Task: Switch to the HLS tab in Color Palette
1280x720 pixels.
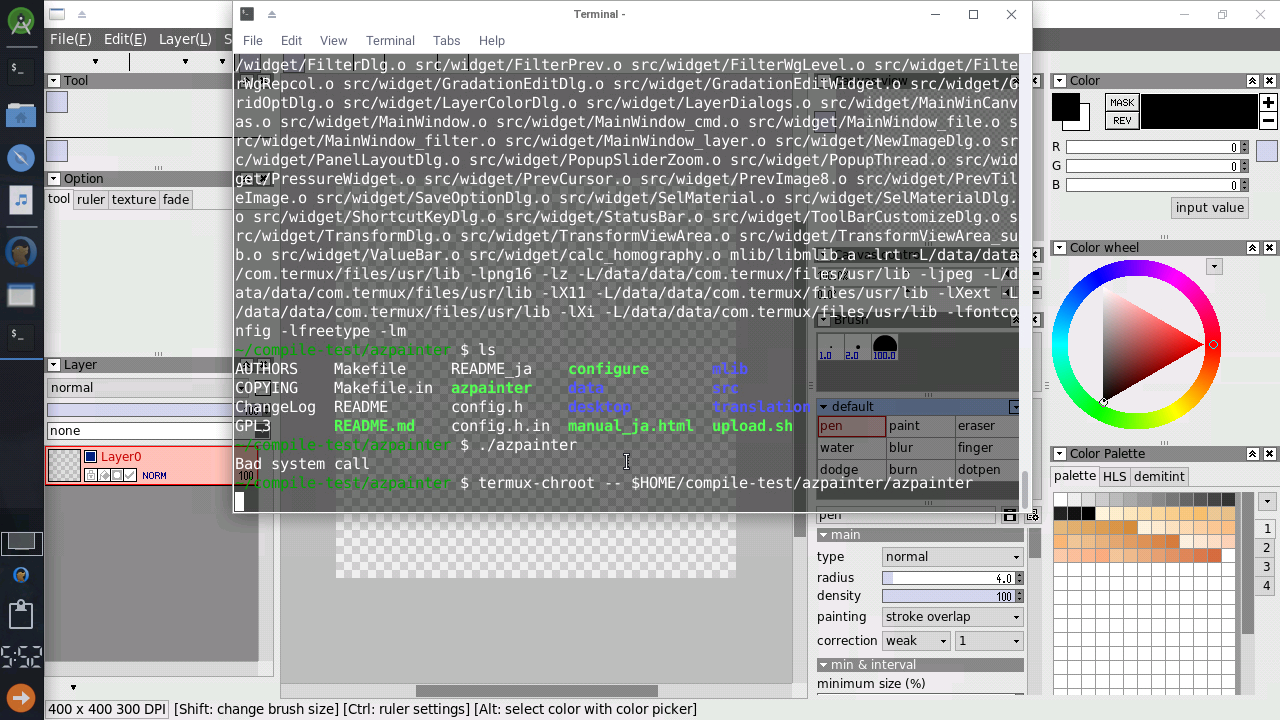Action: click(x=1114, y=477)
